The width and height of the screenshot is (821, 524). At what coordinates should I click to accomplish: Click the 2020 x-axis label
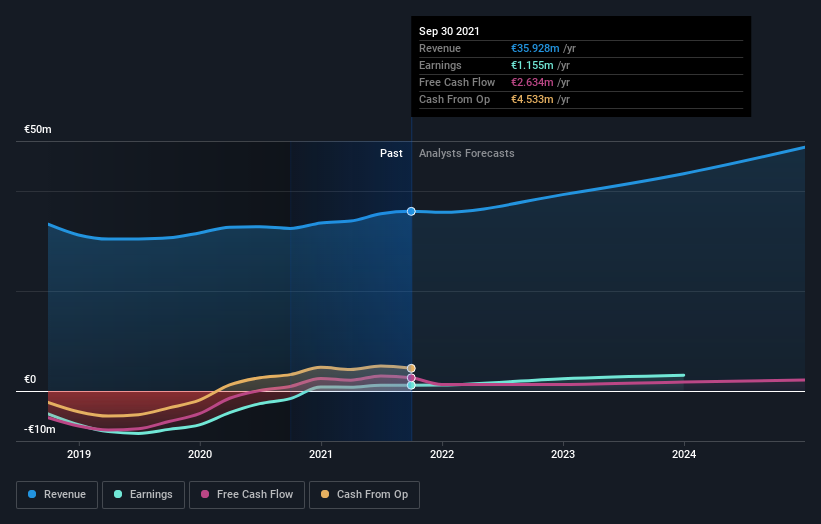200,454
